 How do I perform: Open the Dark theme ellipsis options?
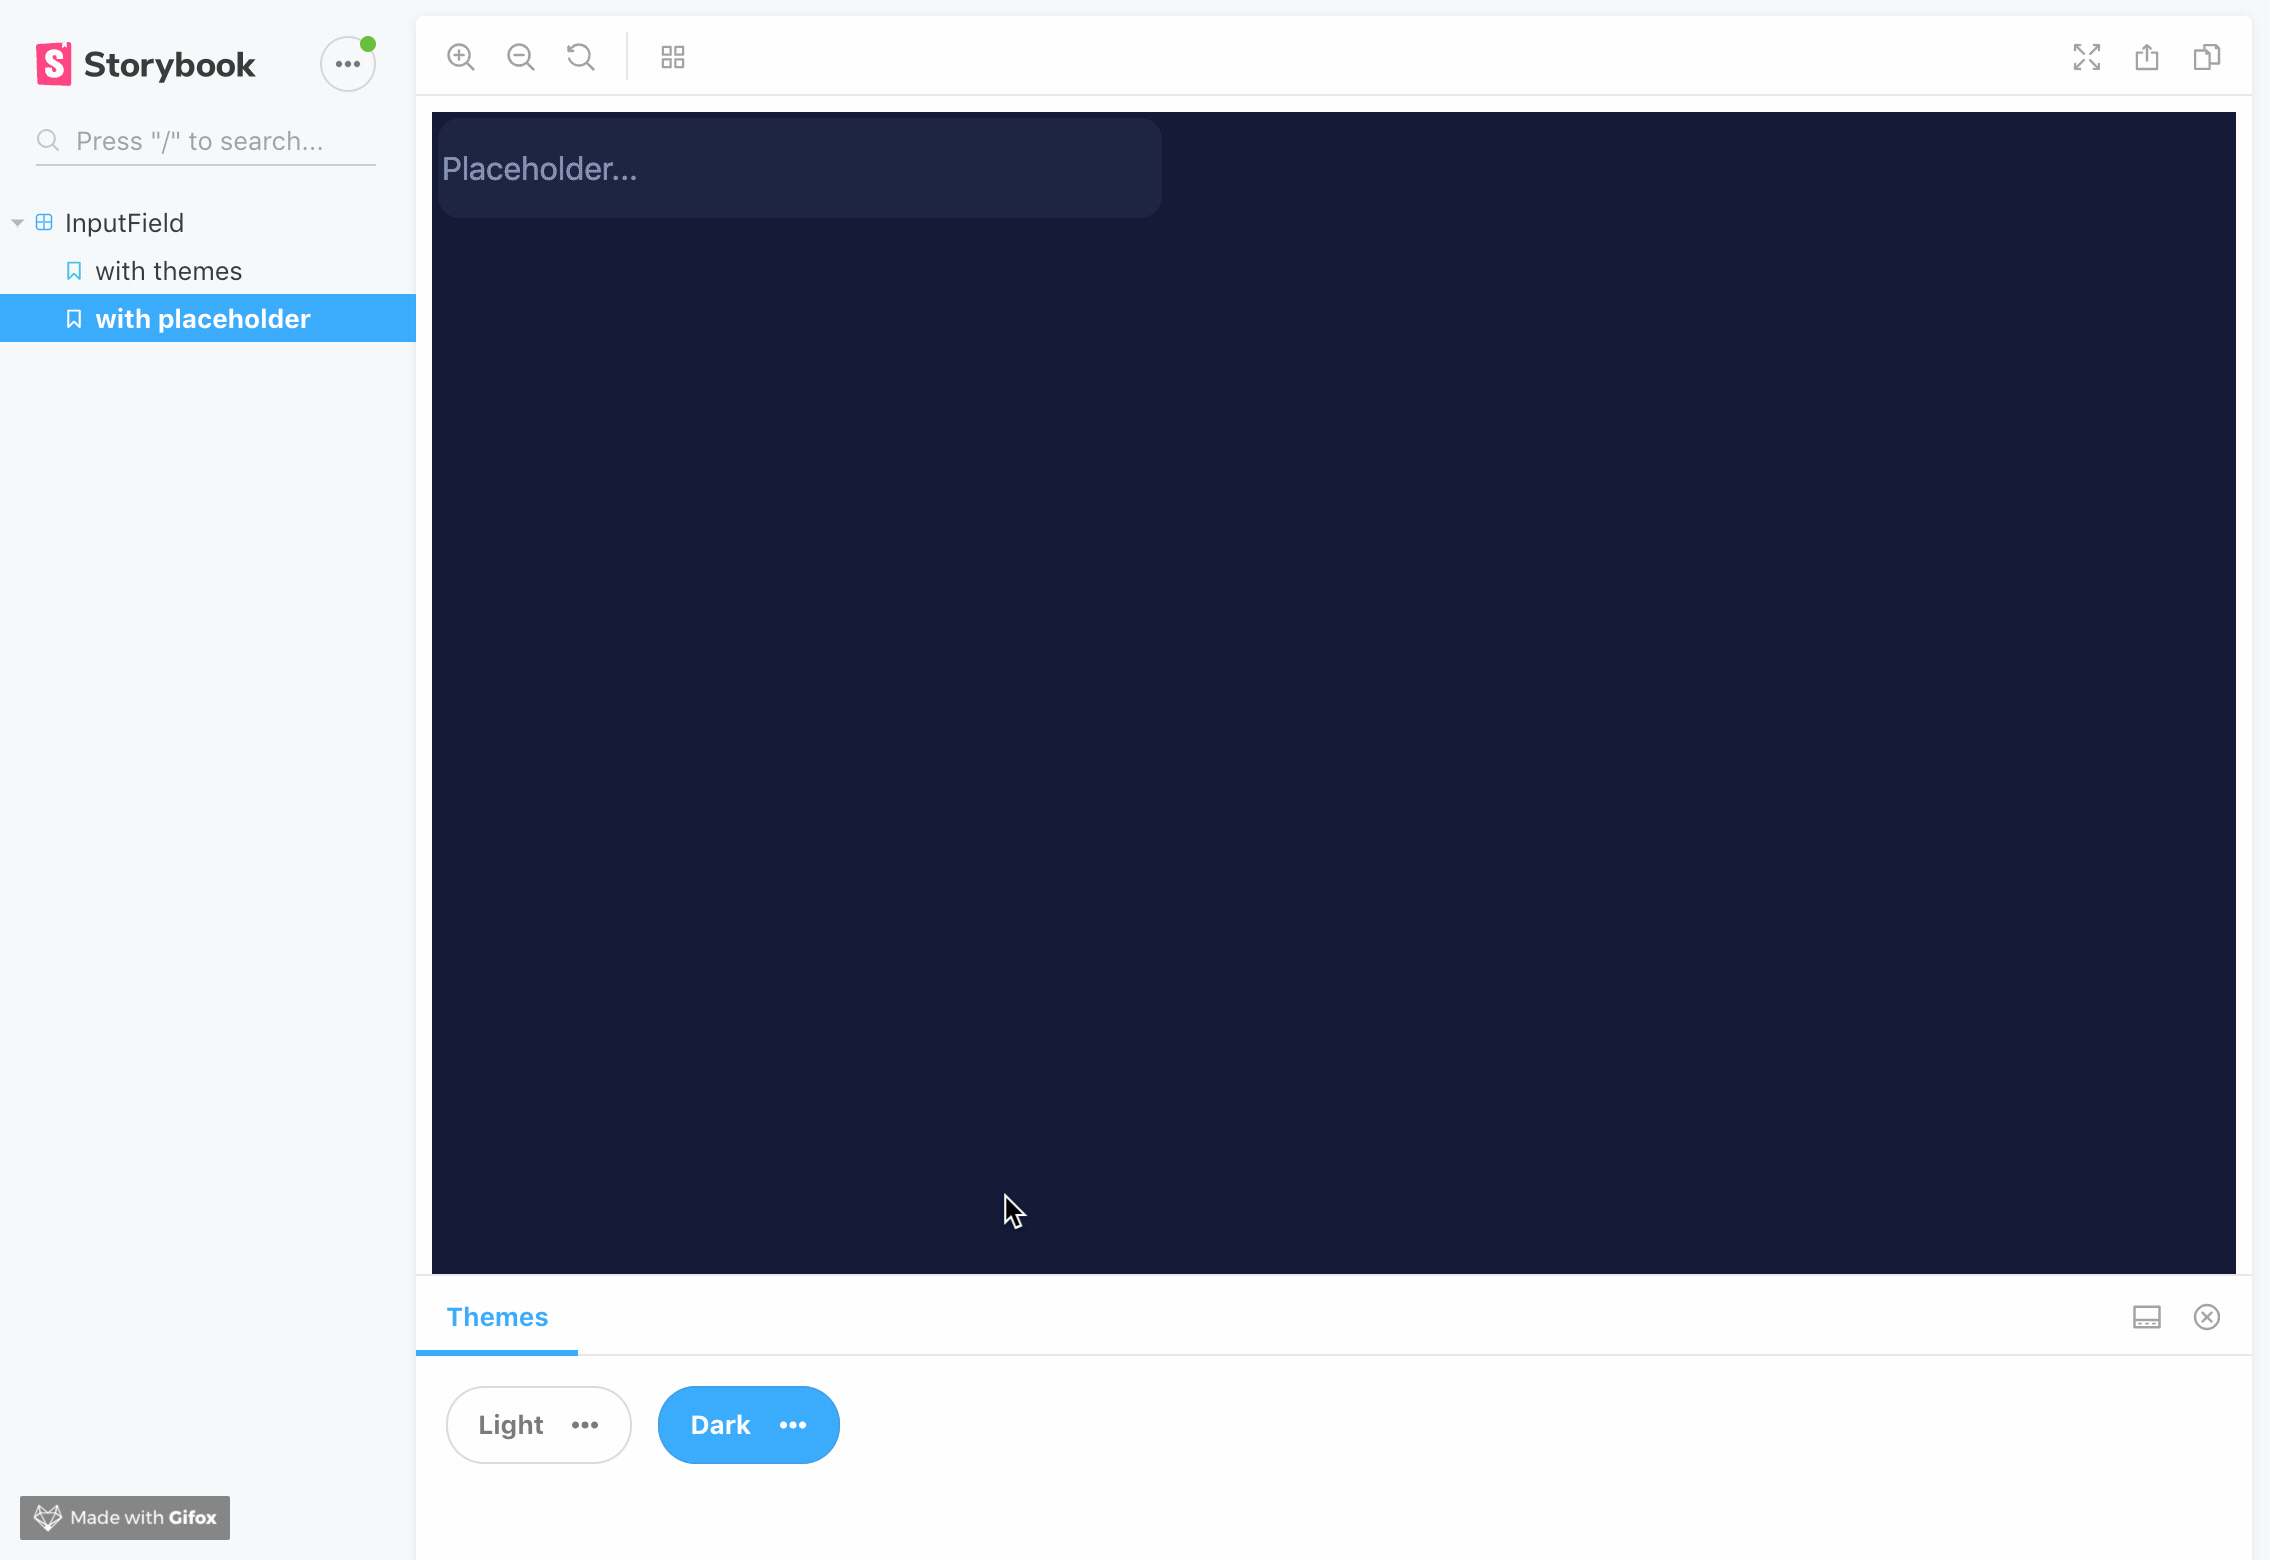pos(793,1425)
